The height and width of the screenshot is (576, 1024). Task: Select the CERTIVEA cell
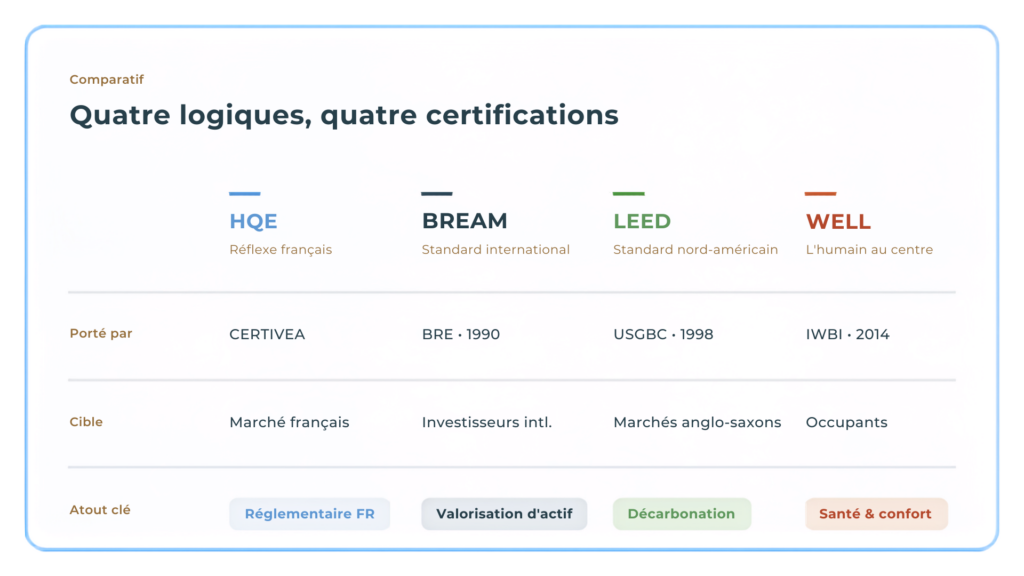point(267,334)
